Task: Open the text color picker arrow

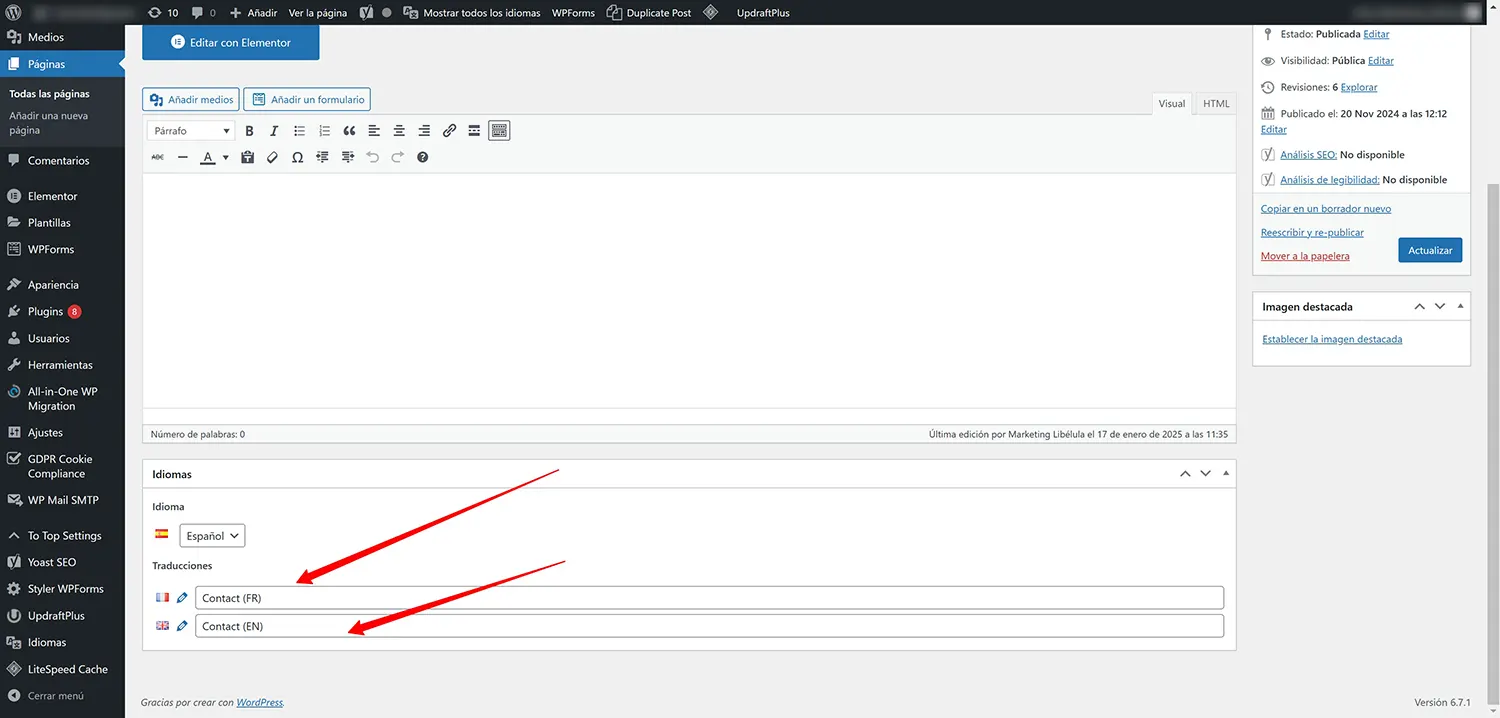Action: coord(225,158)
